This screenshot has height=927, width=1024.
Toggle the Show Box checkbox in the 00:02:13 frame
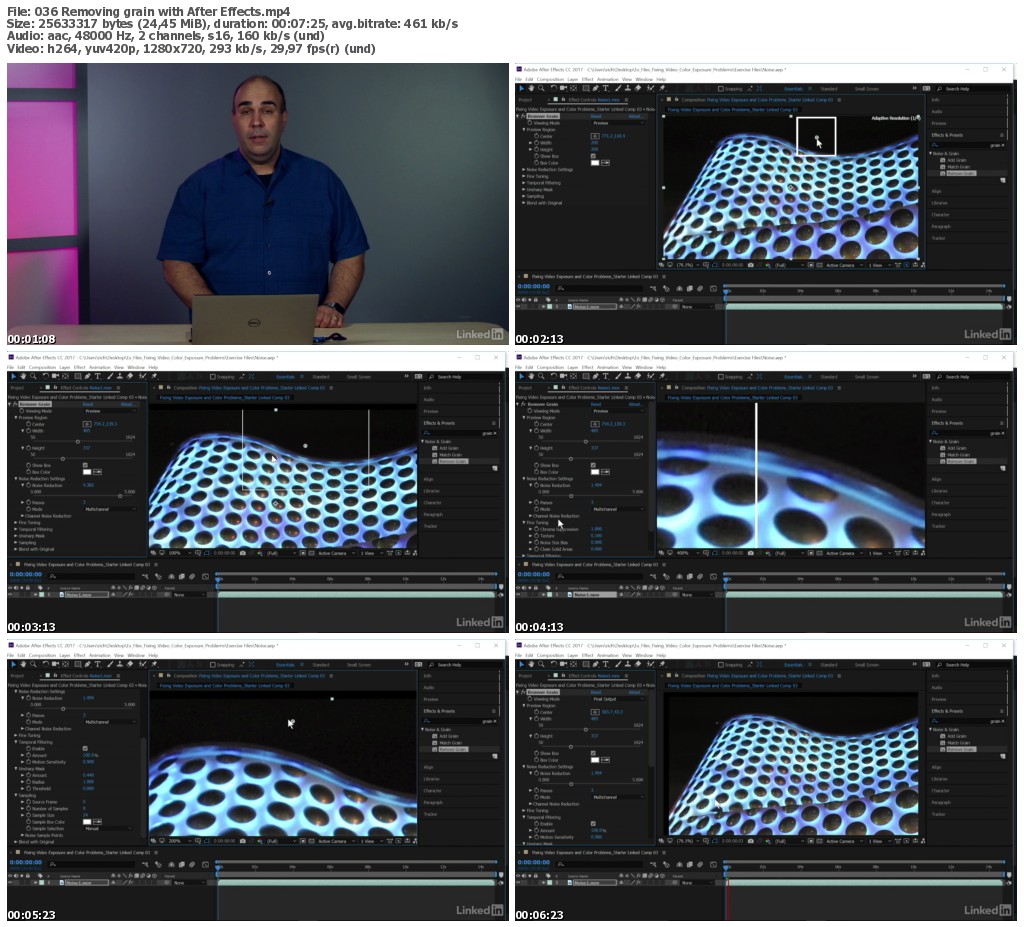(593, 156)
